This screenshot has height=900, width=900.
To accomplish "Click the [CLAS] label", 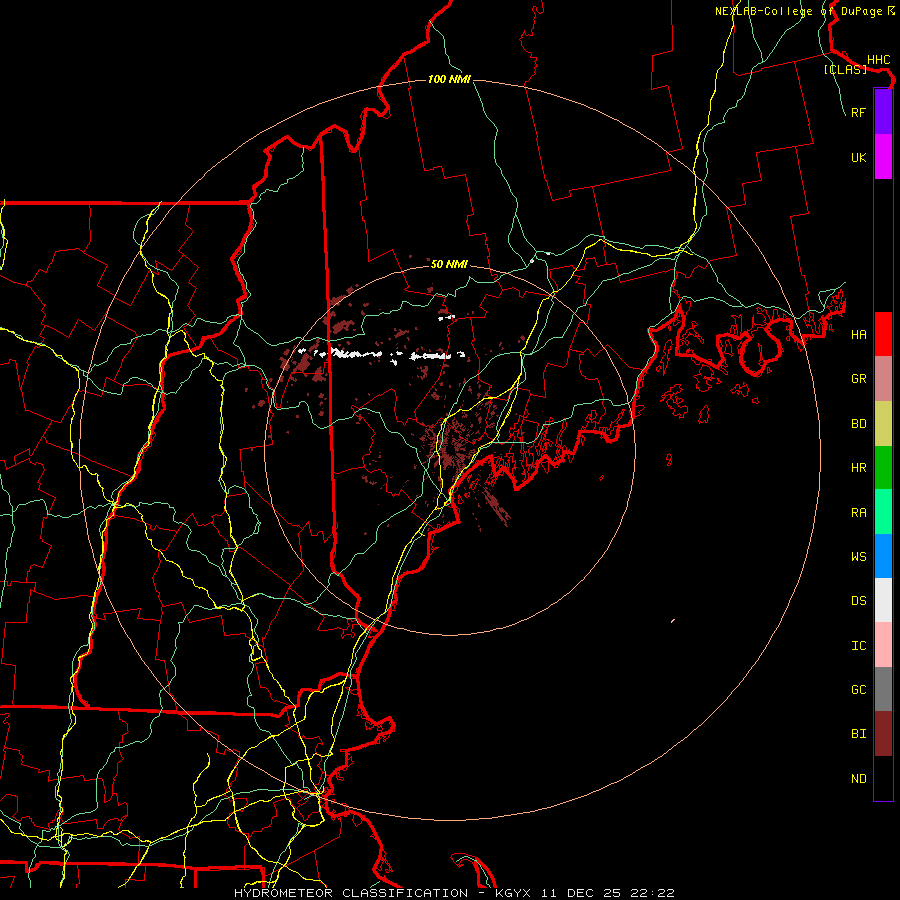I will coord(845,70).
